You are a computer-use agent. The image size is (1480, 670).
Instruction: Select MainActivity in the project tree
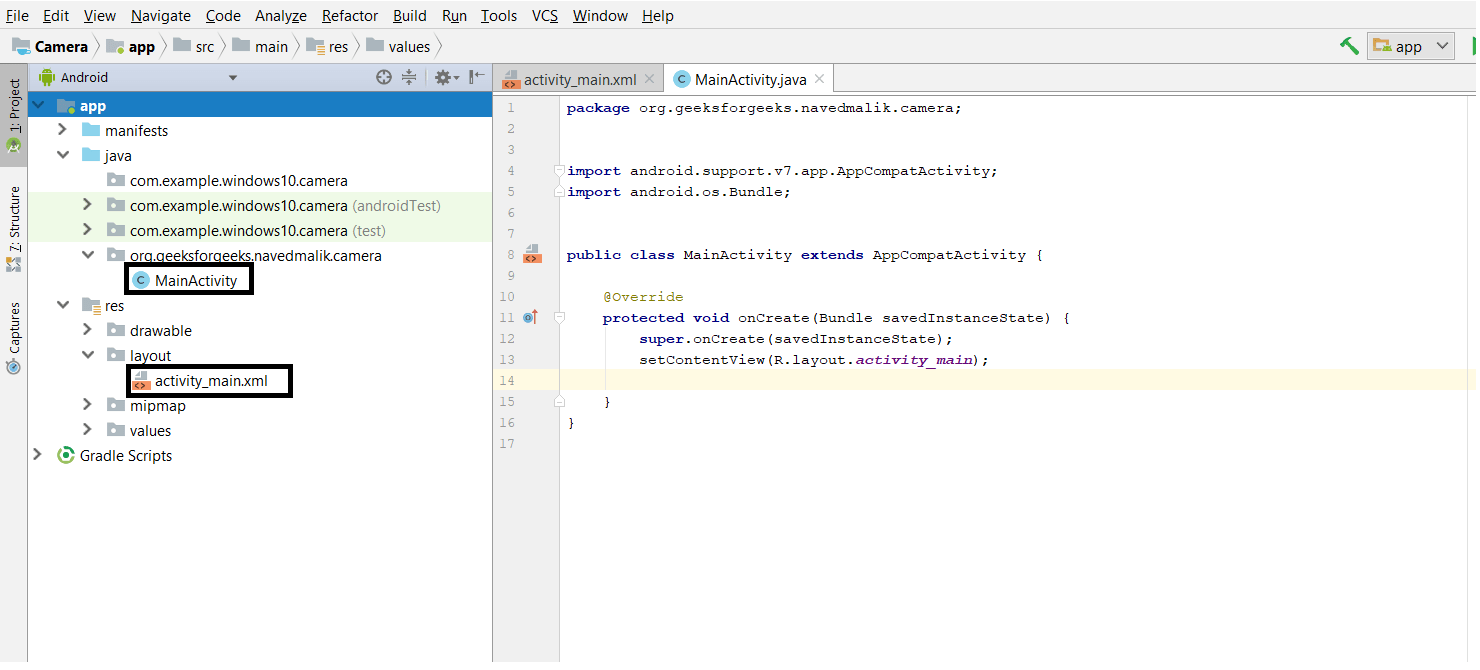click(x=195, y=281)
